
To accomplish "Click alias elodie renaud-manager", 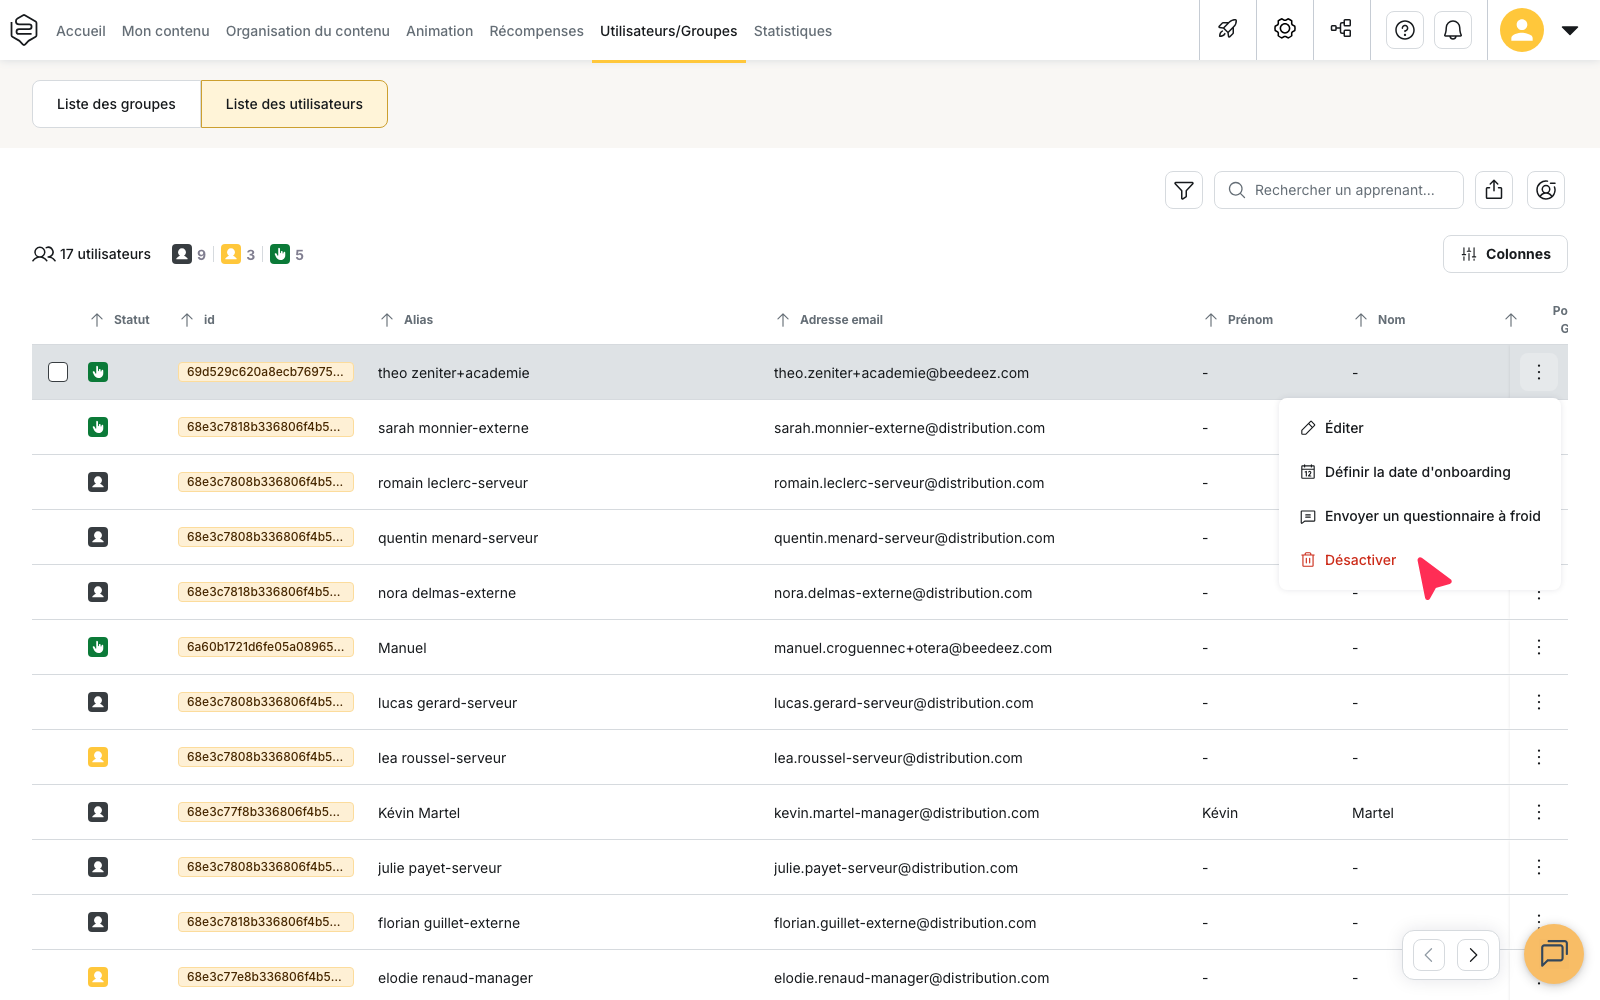I will 455,978.
